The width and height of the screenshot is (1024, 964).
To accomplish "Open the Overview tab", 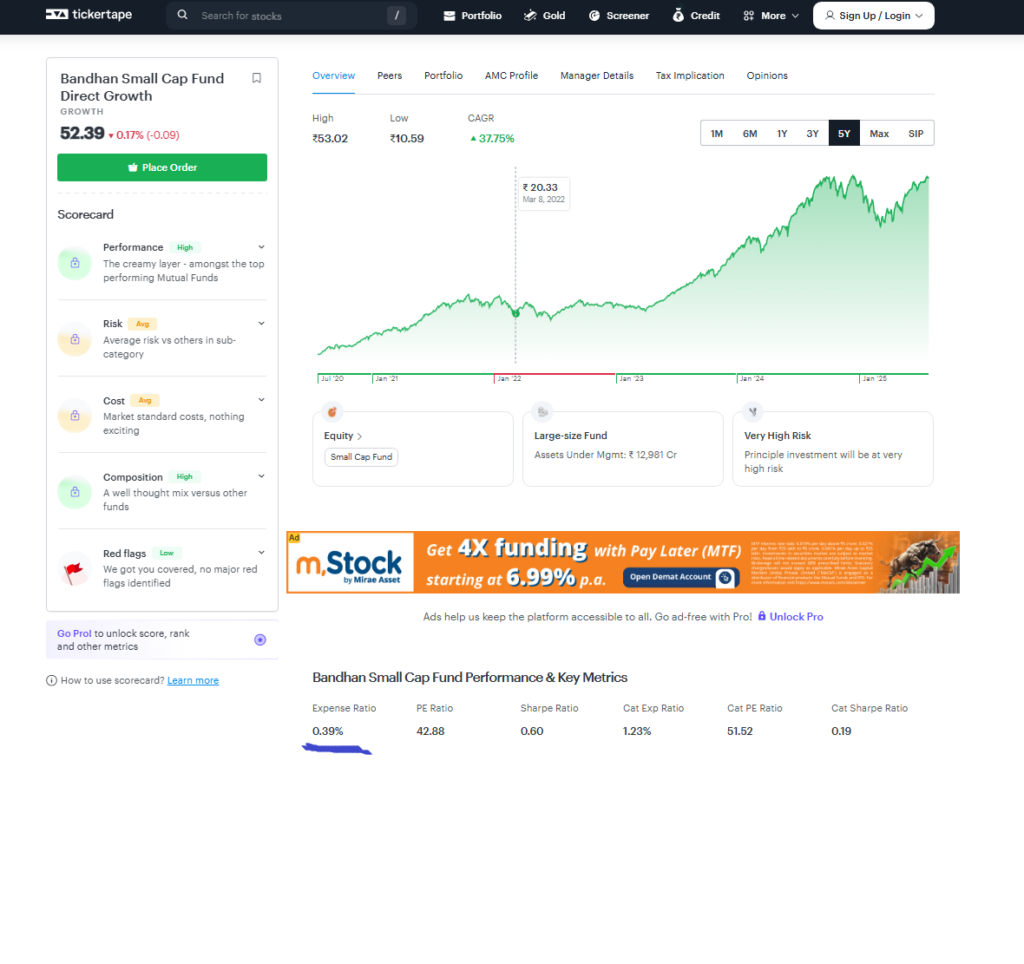I will pyautogui.click(x=334, y=76).
